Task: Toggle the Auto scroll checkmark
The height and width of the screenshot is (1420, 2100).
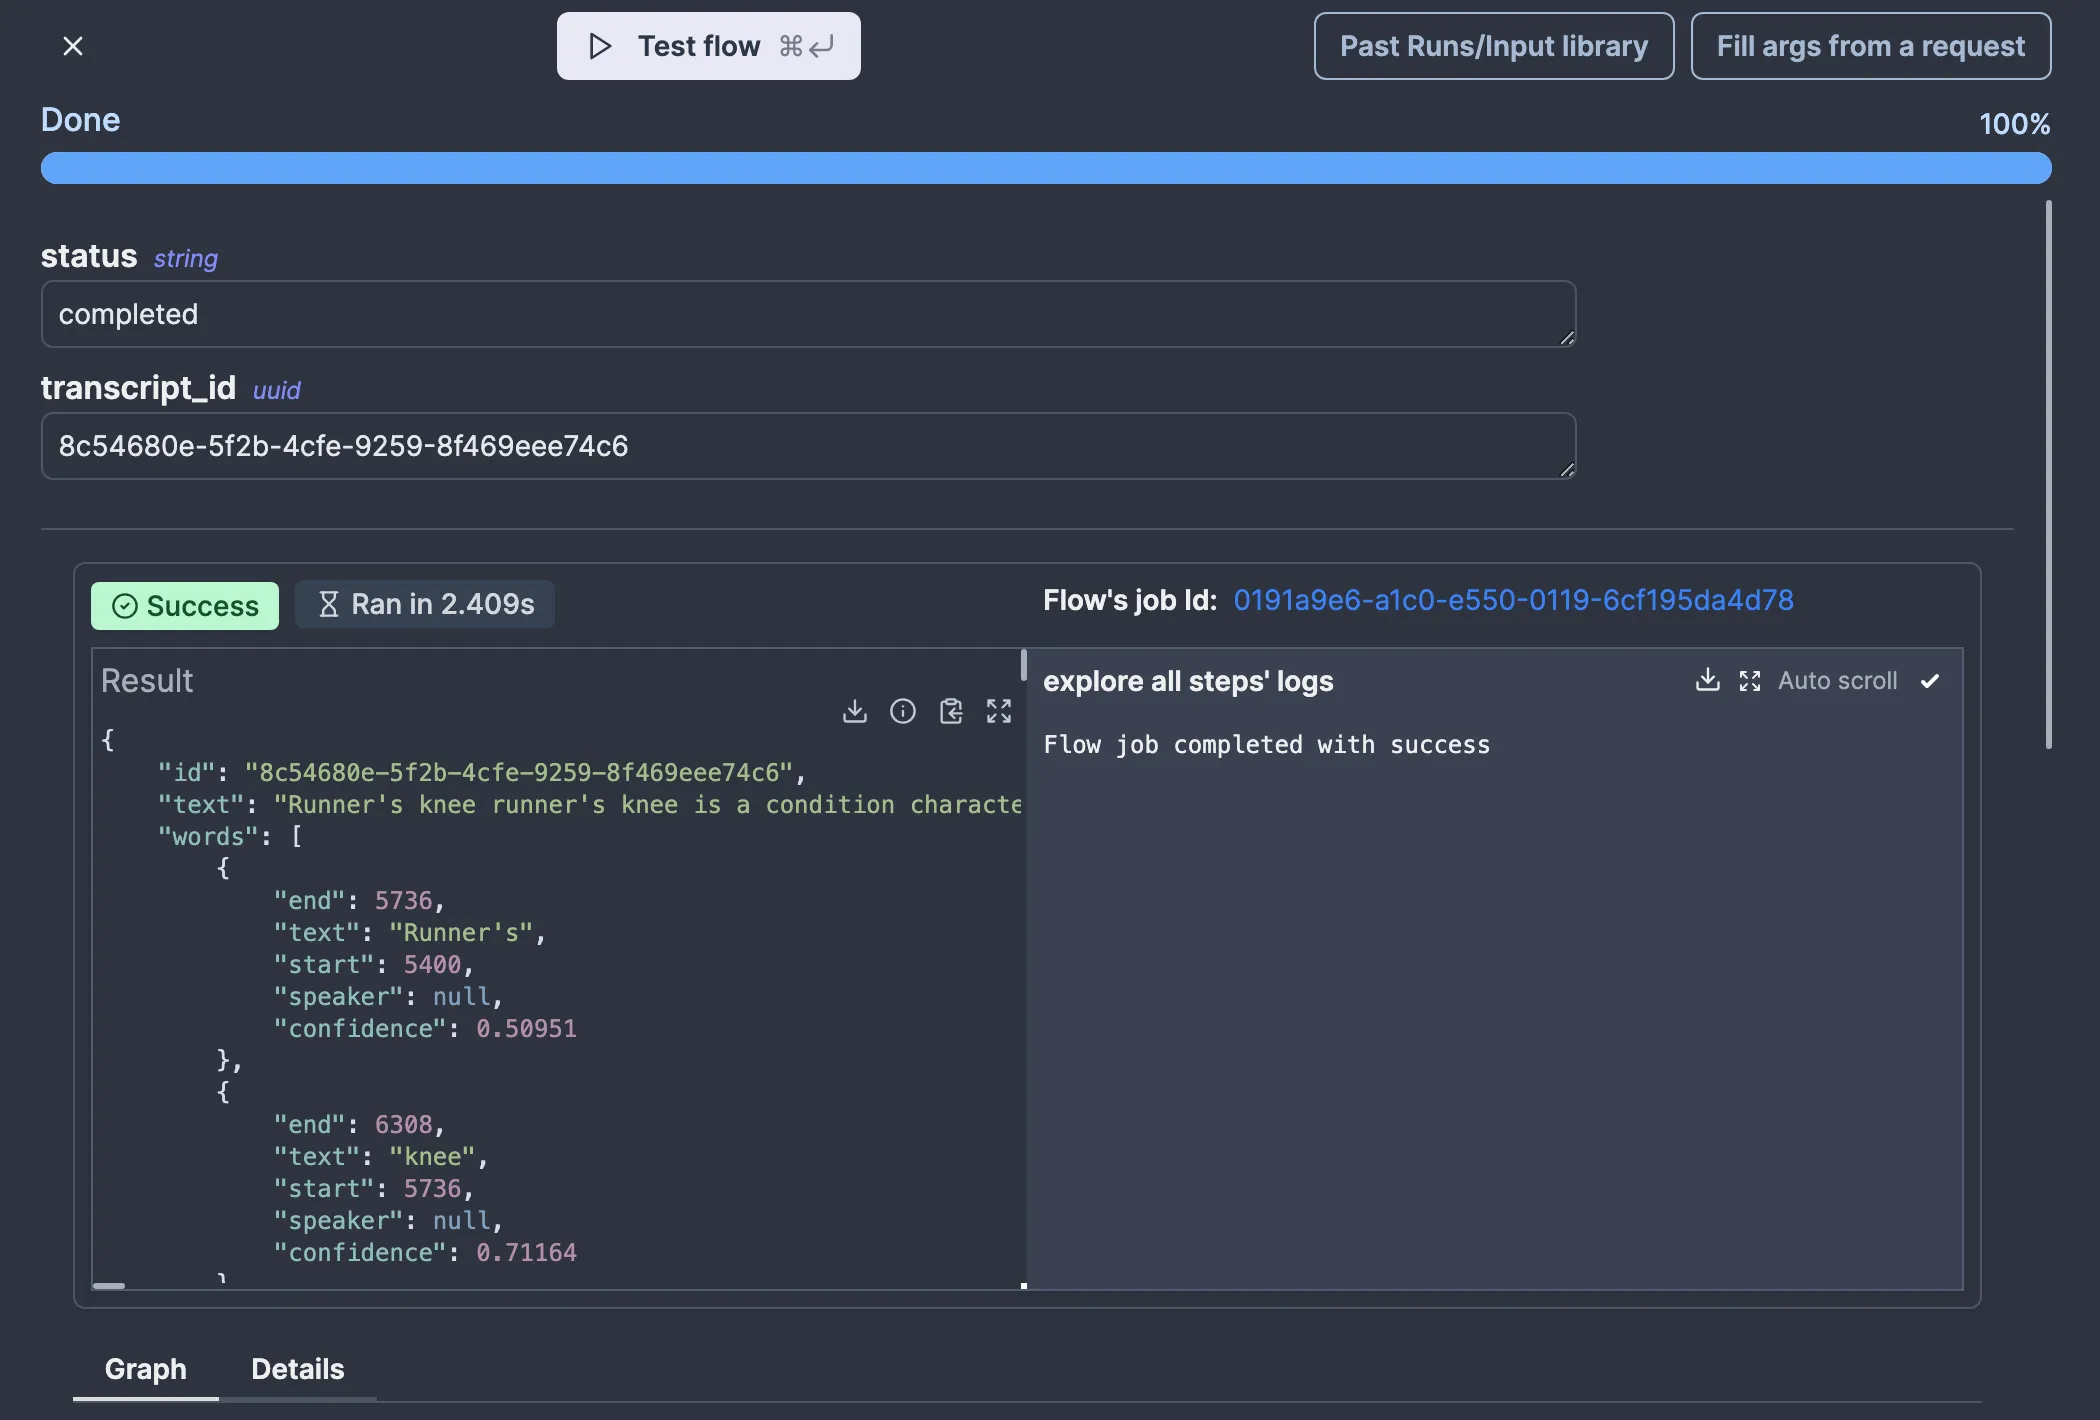Action: (1929, 681)
